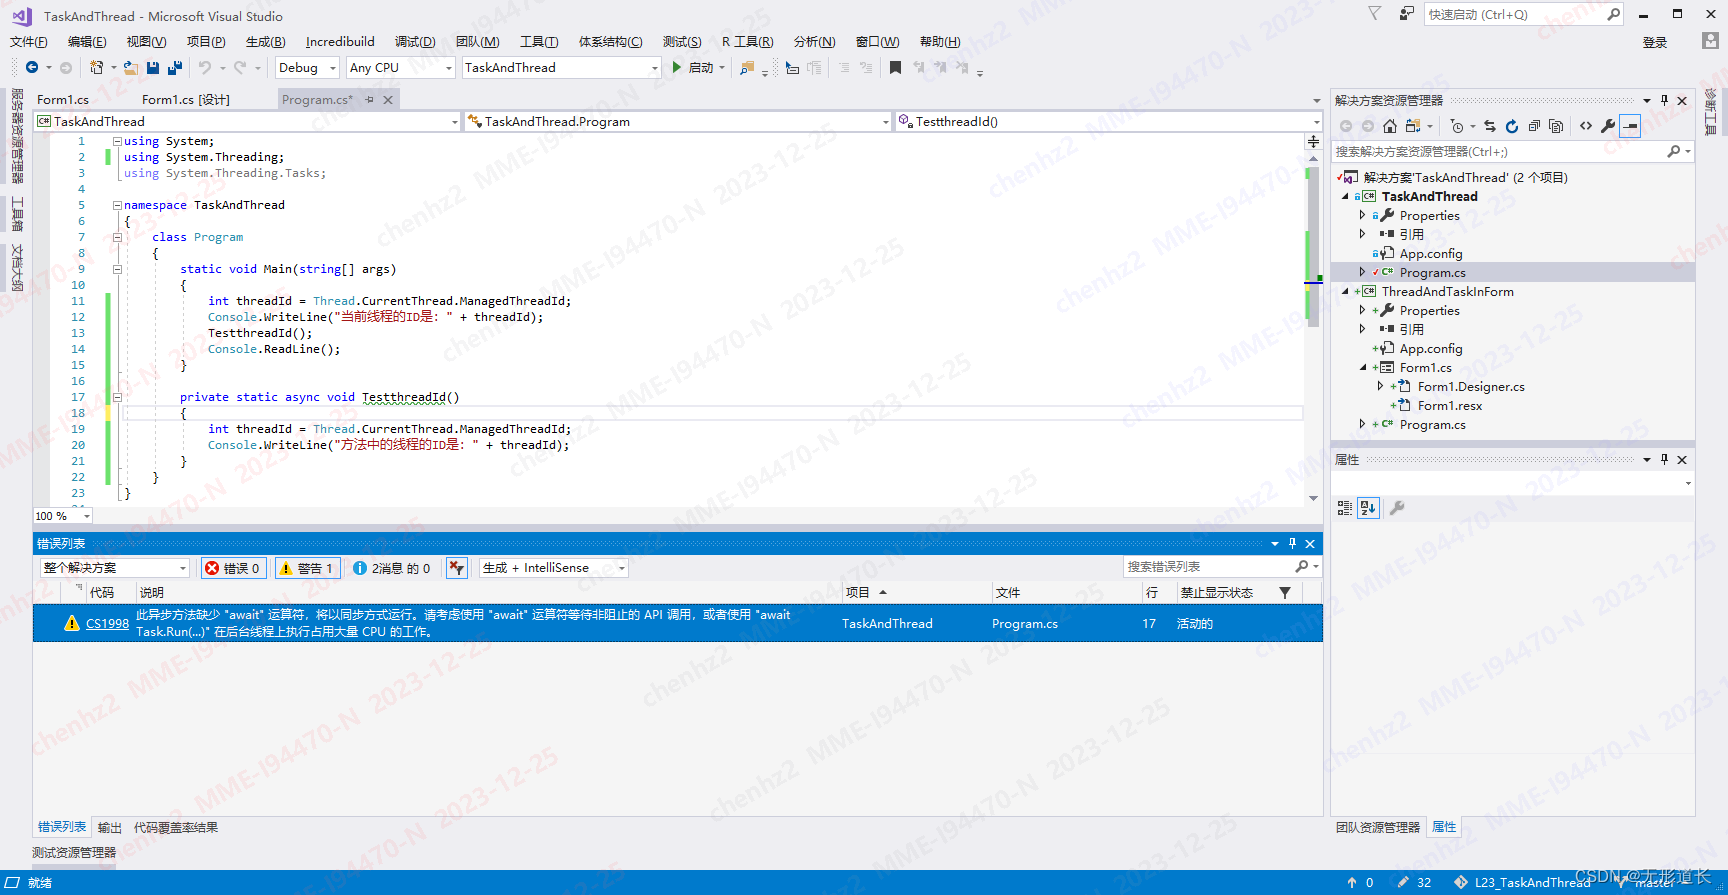Click the feedback icon in the title bar
The image size is (1728, 895).
click(1407, 14)
